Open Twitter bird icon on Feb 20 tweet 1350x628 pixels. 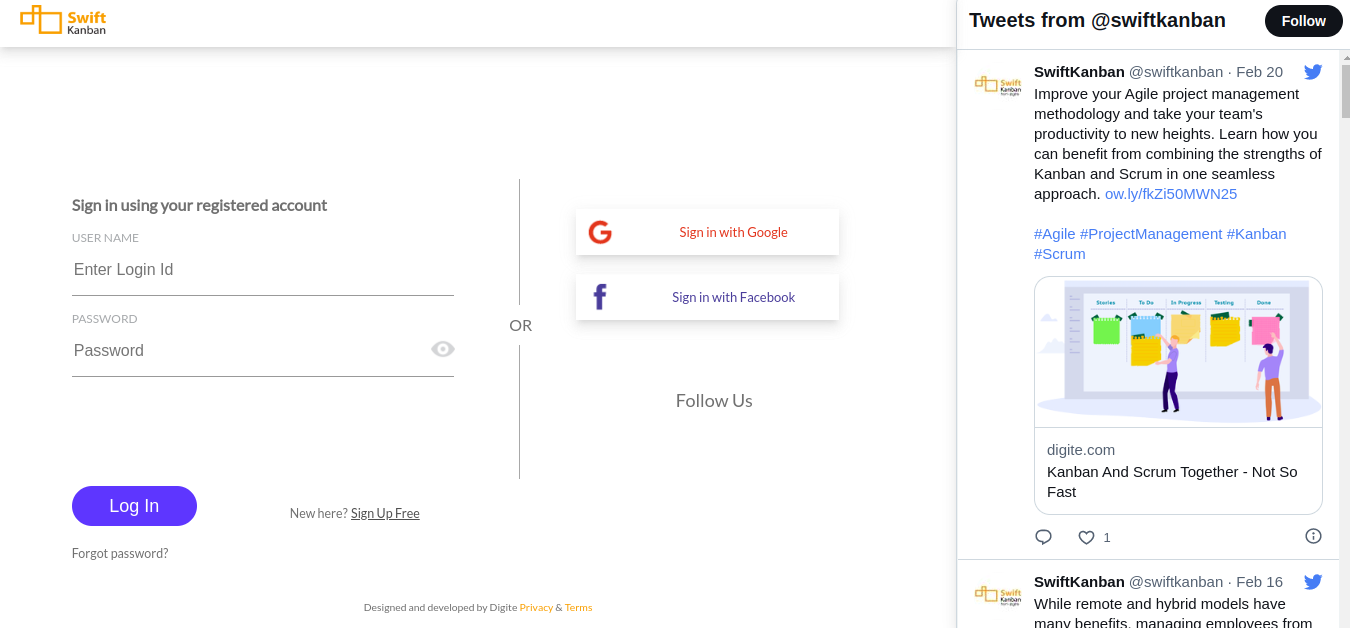1313,72
